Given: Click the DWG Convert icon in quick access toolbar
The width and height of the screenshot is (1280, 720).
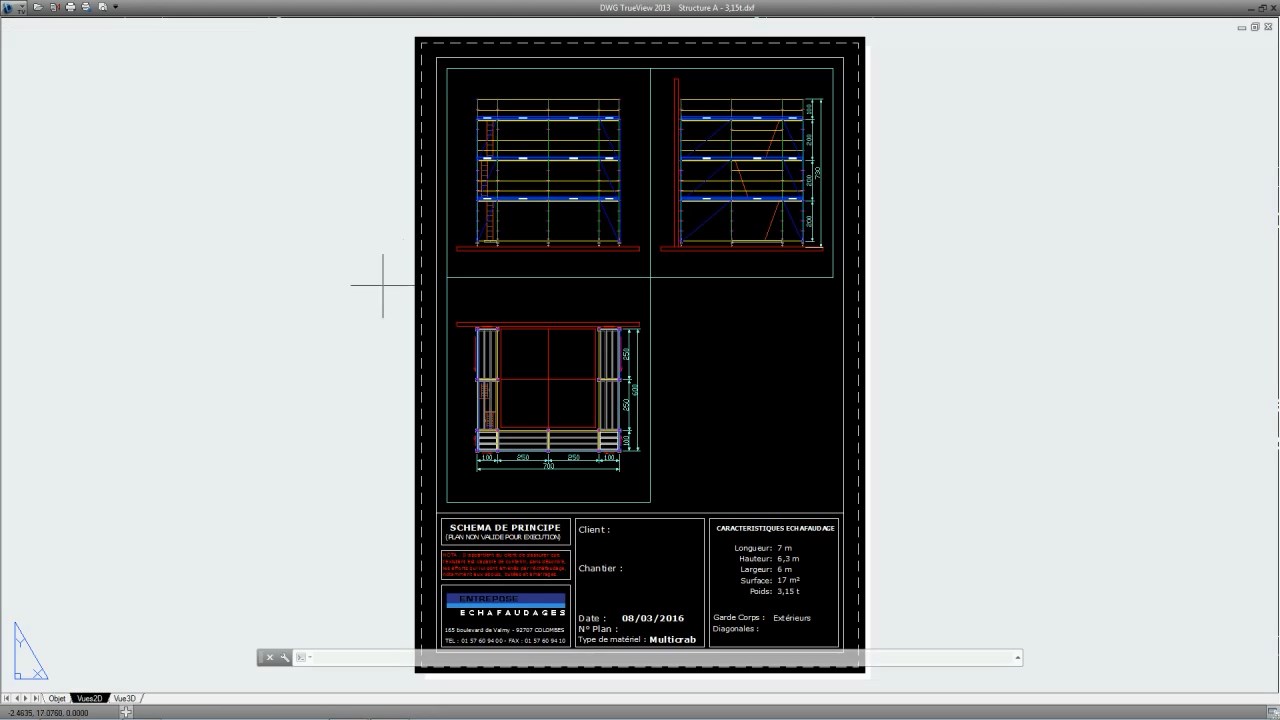Looking at the screenshot, I should 55,7.
